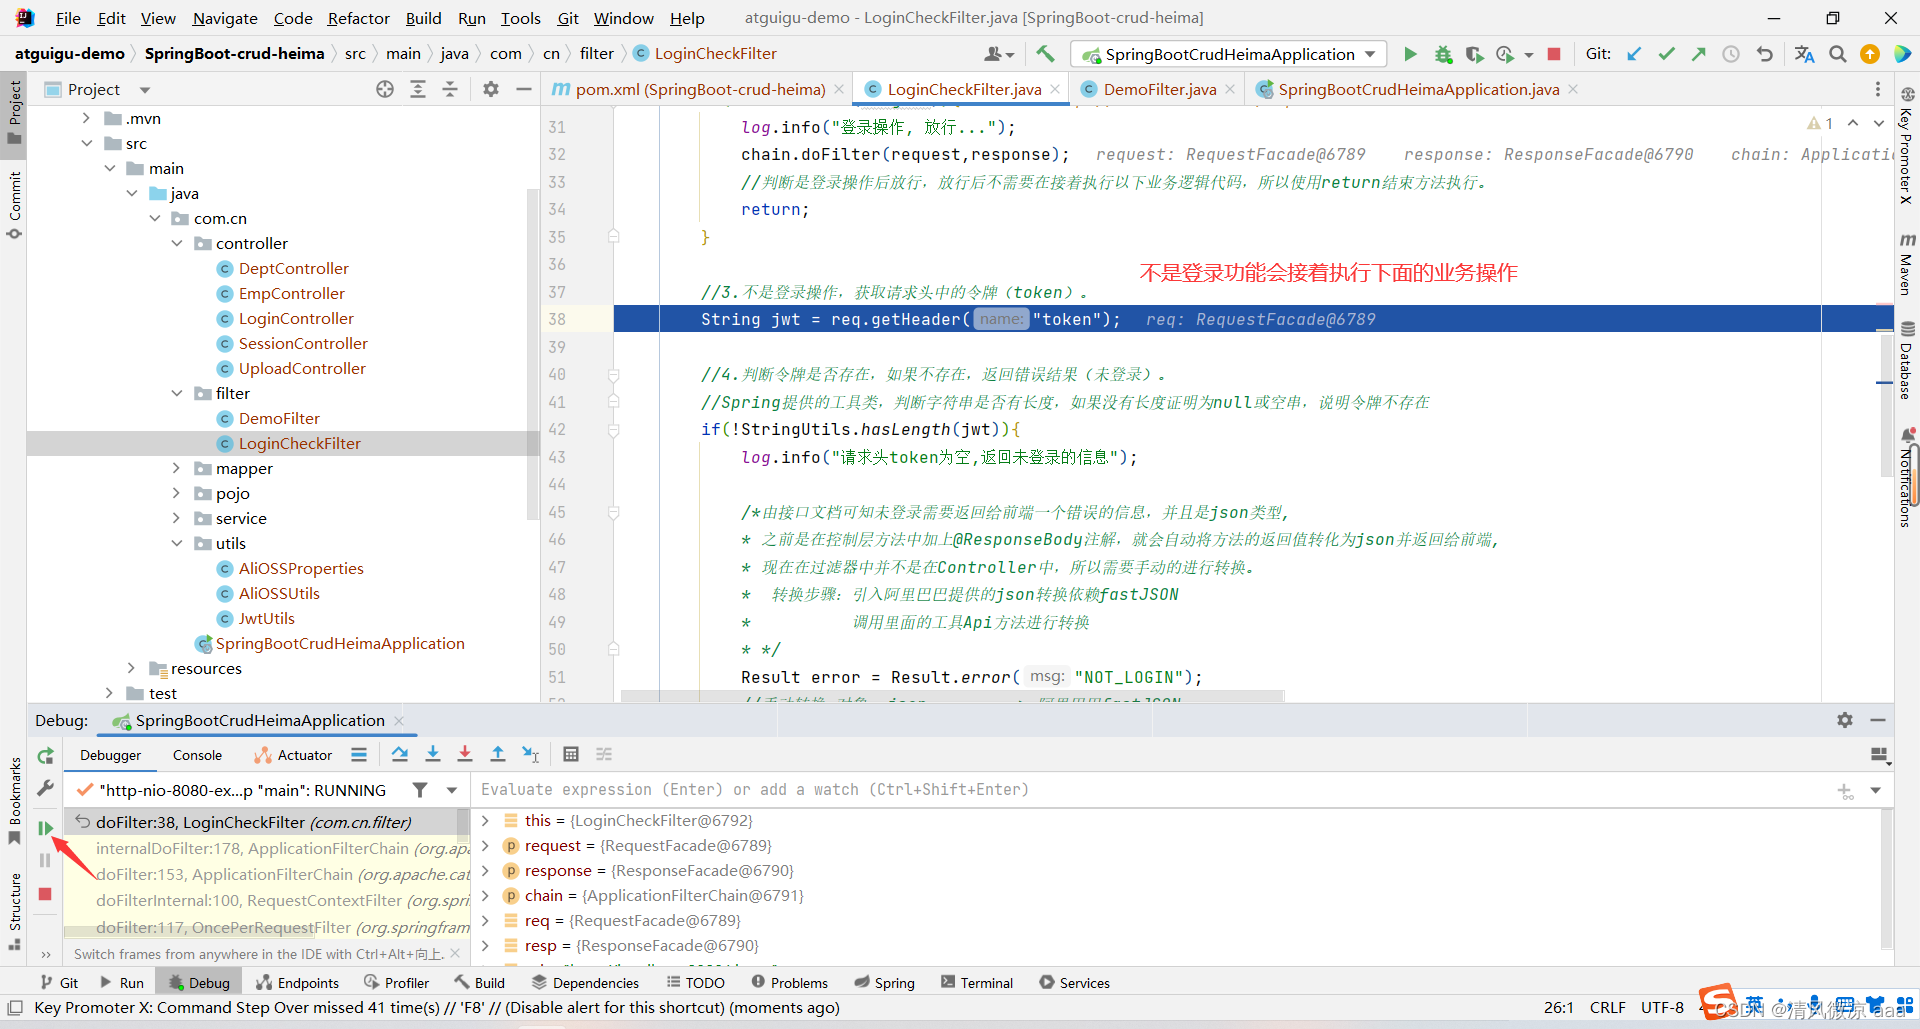This screenshot has height=1029, width=1920.
Task: Toggle Notifications tool window on right strip
Action: (x=1907, y=478)
